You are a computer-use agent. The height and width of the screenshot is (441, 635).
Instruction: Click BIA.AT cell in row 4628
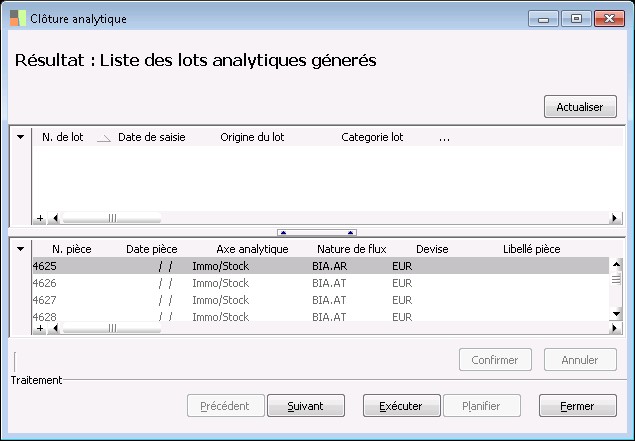pos(329,316)
